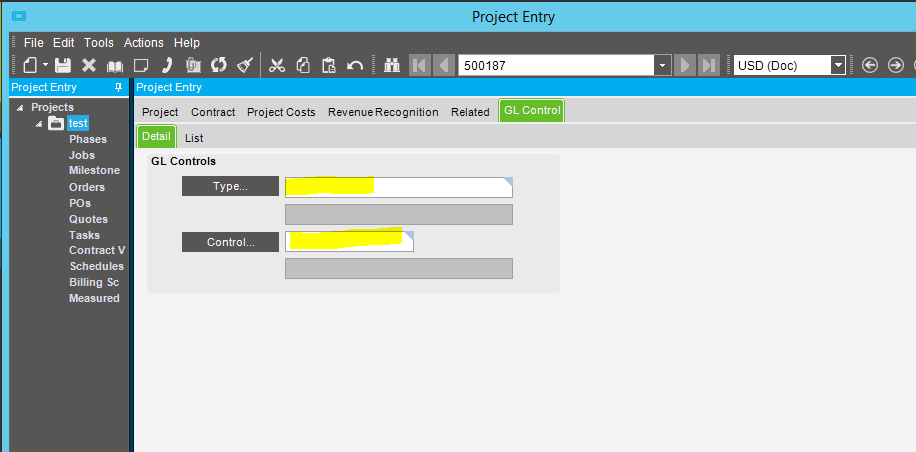Select the GL Control tab
The height and width of the screenshot is (452, 916).
click(x=532, y=110)
